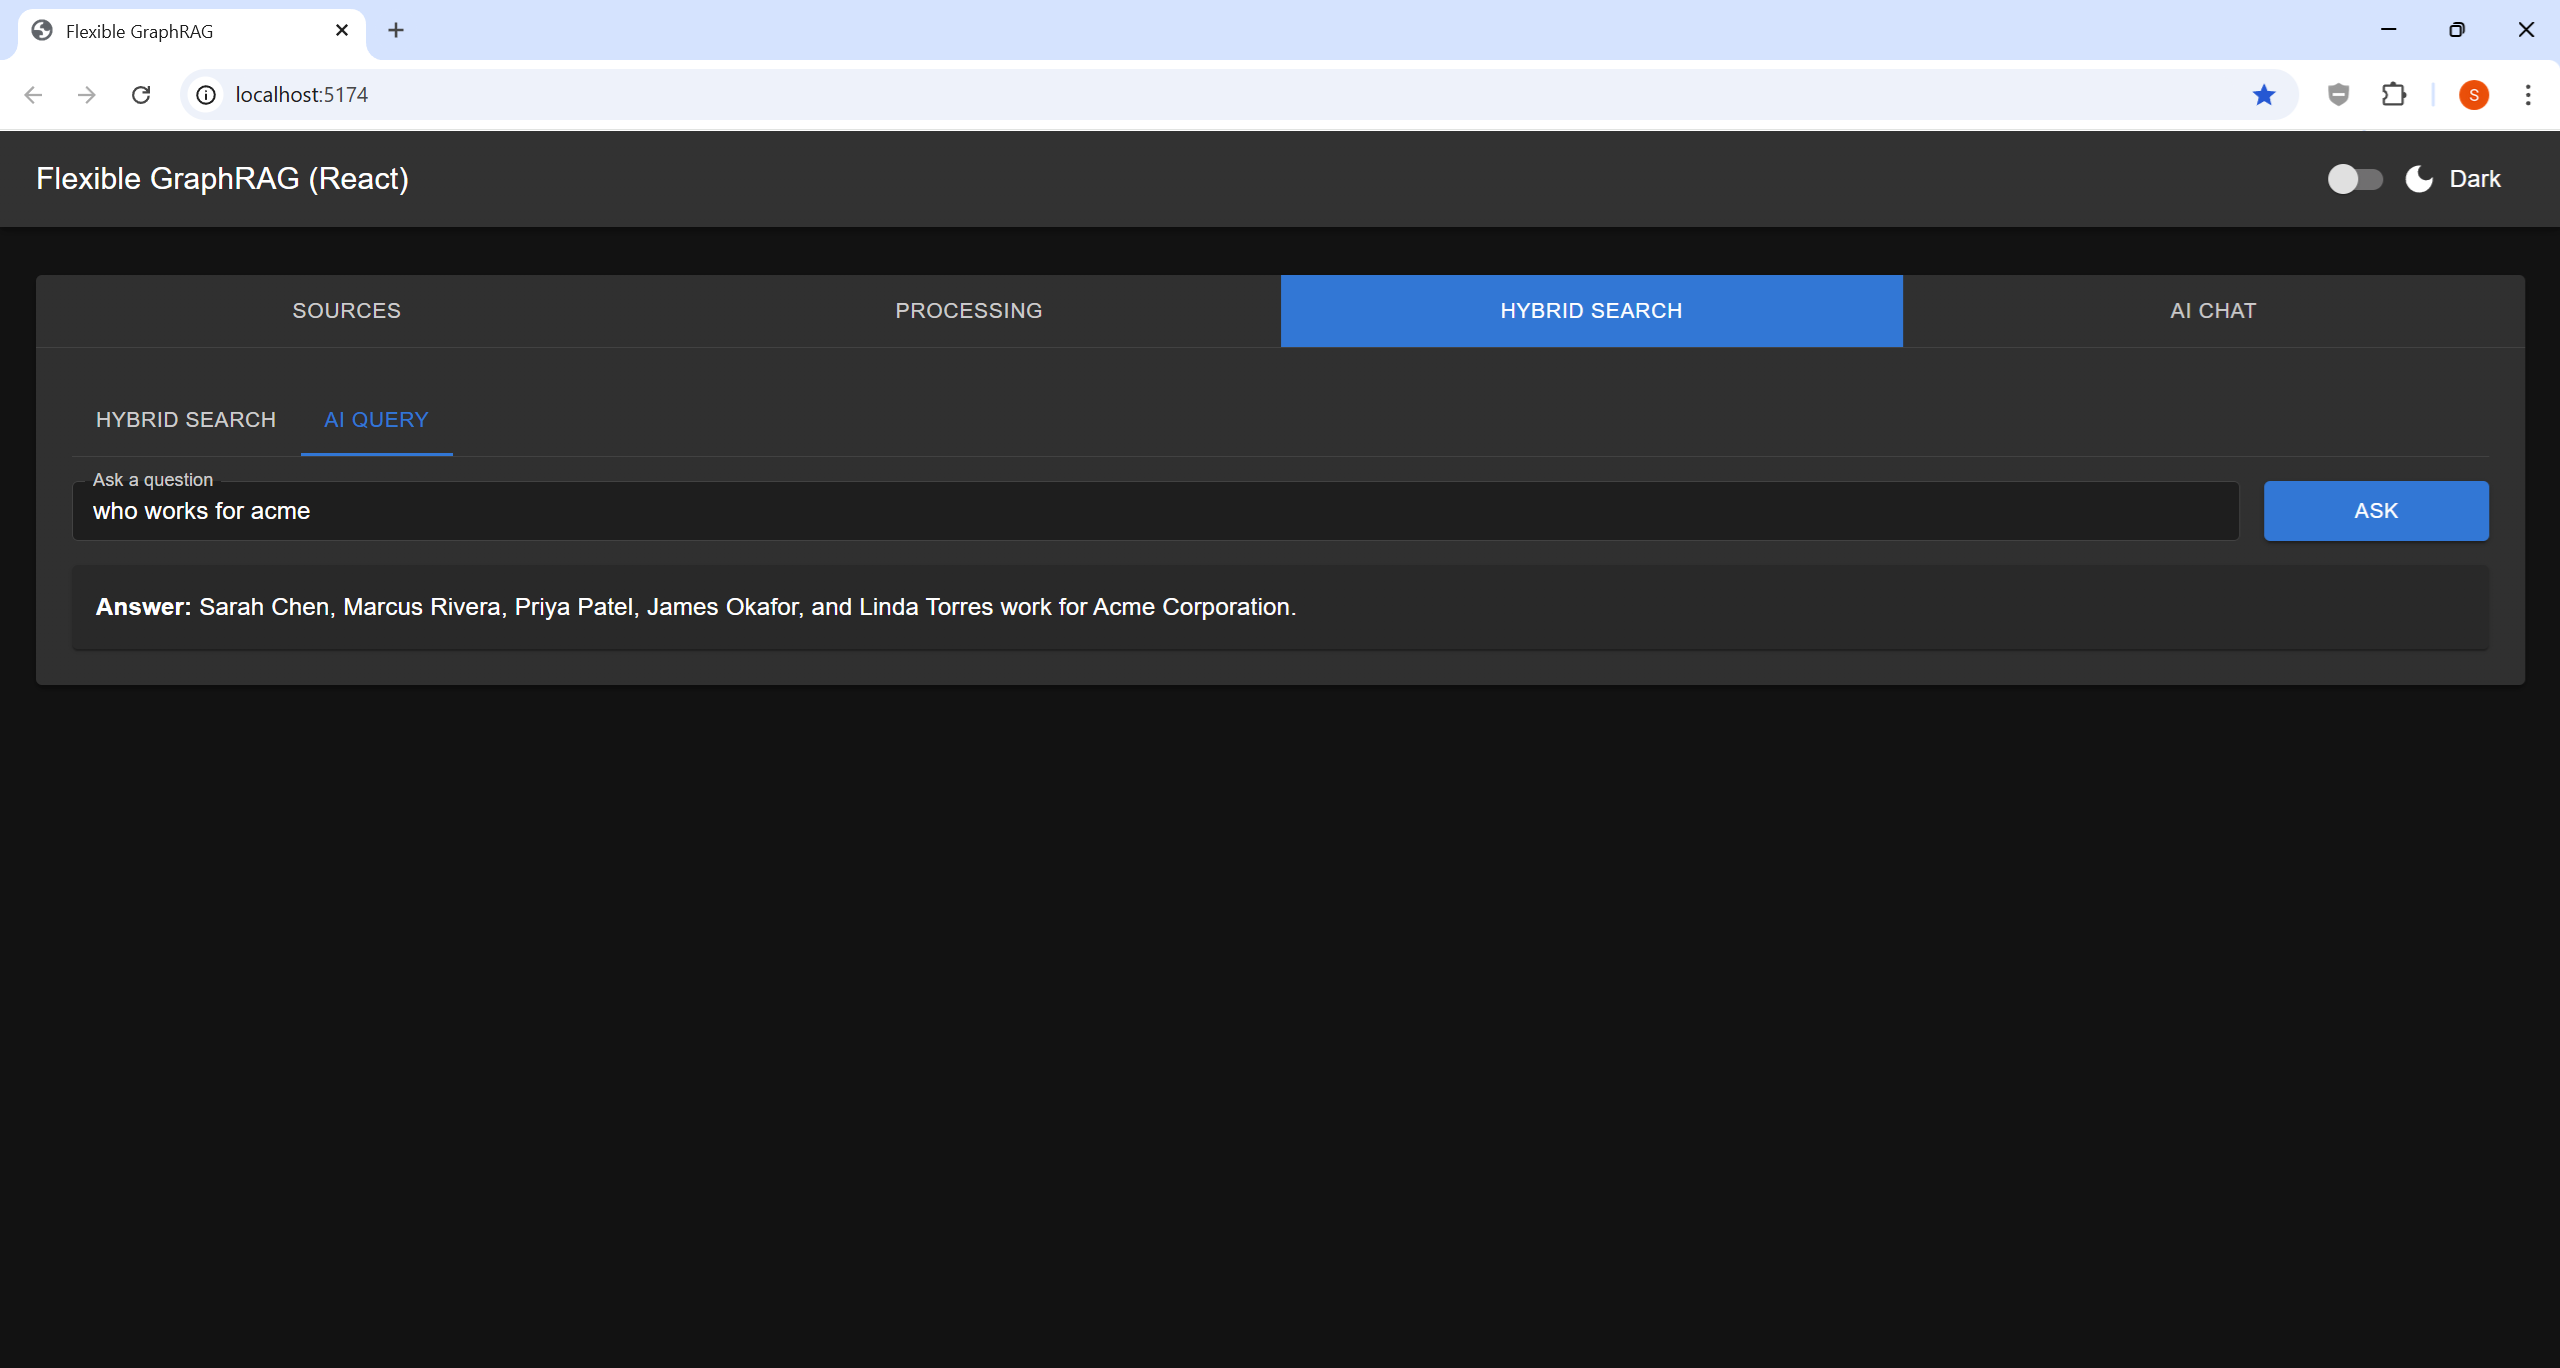Go to the AI Chat tab

coord(2212,311)
